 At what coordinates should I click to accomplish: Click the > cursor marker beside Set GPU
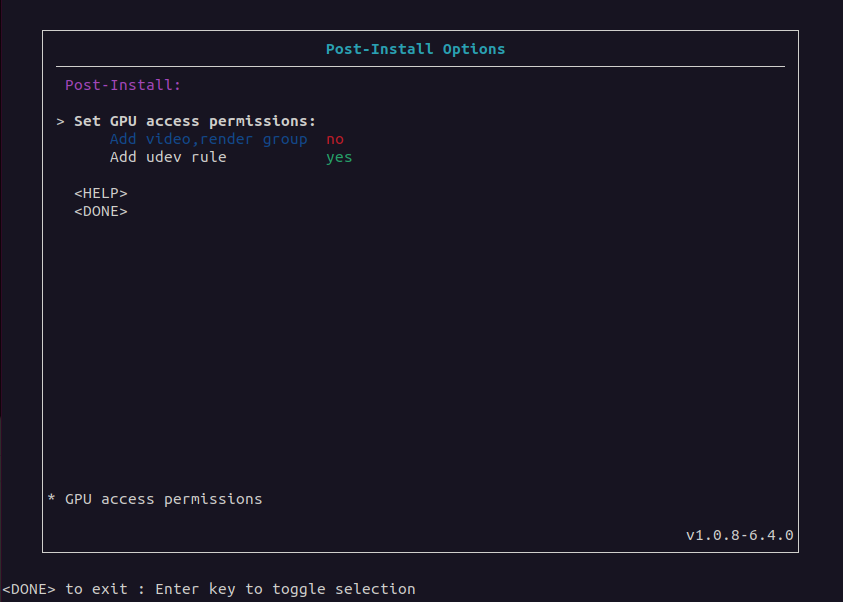(x=61, y=121)
